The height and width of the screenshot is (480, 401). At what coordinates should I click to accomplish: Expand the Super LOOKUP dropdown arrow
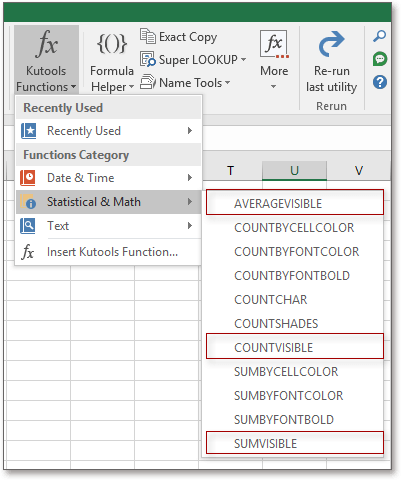[243, 60]
